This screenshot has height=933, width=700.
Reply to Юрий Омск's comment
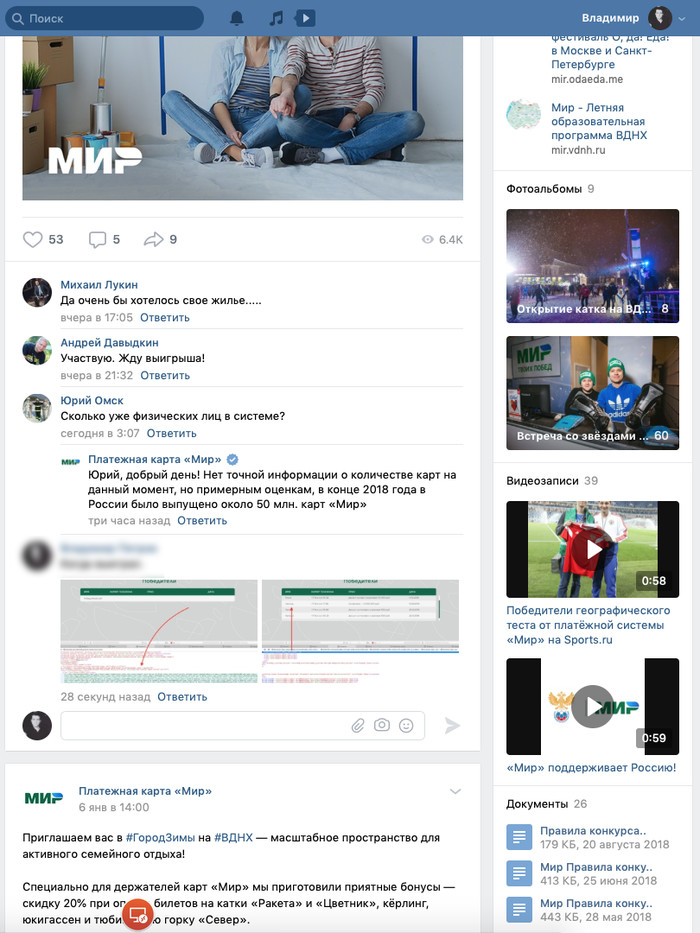[171, 433]
